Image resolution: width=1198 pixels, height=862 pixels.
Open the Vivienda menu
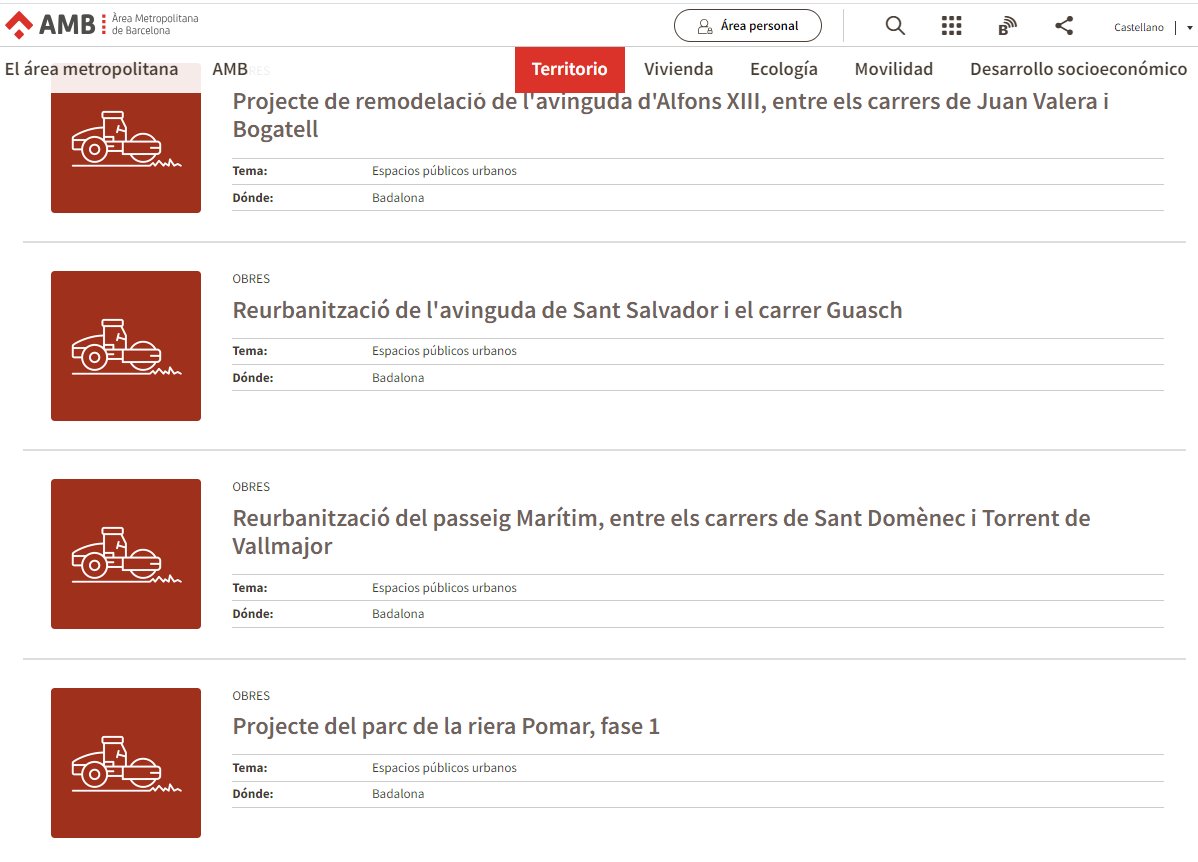(678, 69)
